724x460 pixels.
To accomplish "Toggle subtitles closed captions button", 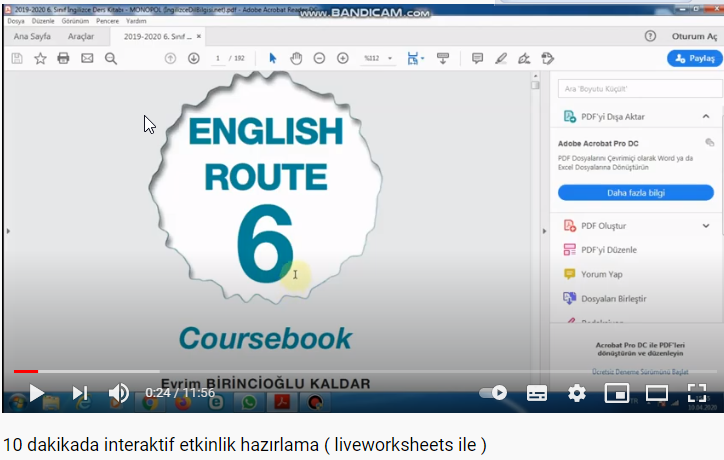I will [537, 393].
